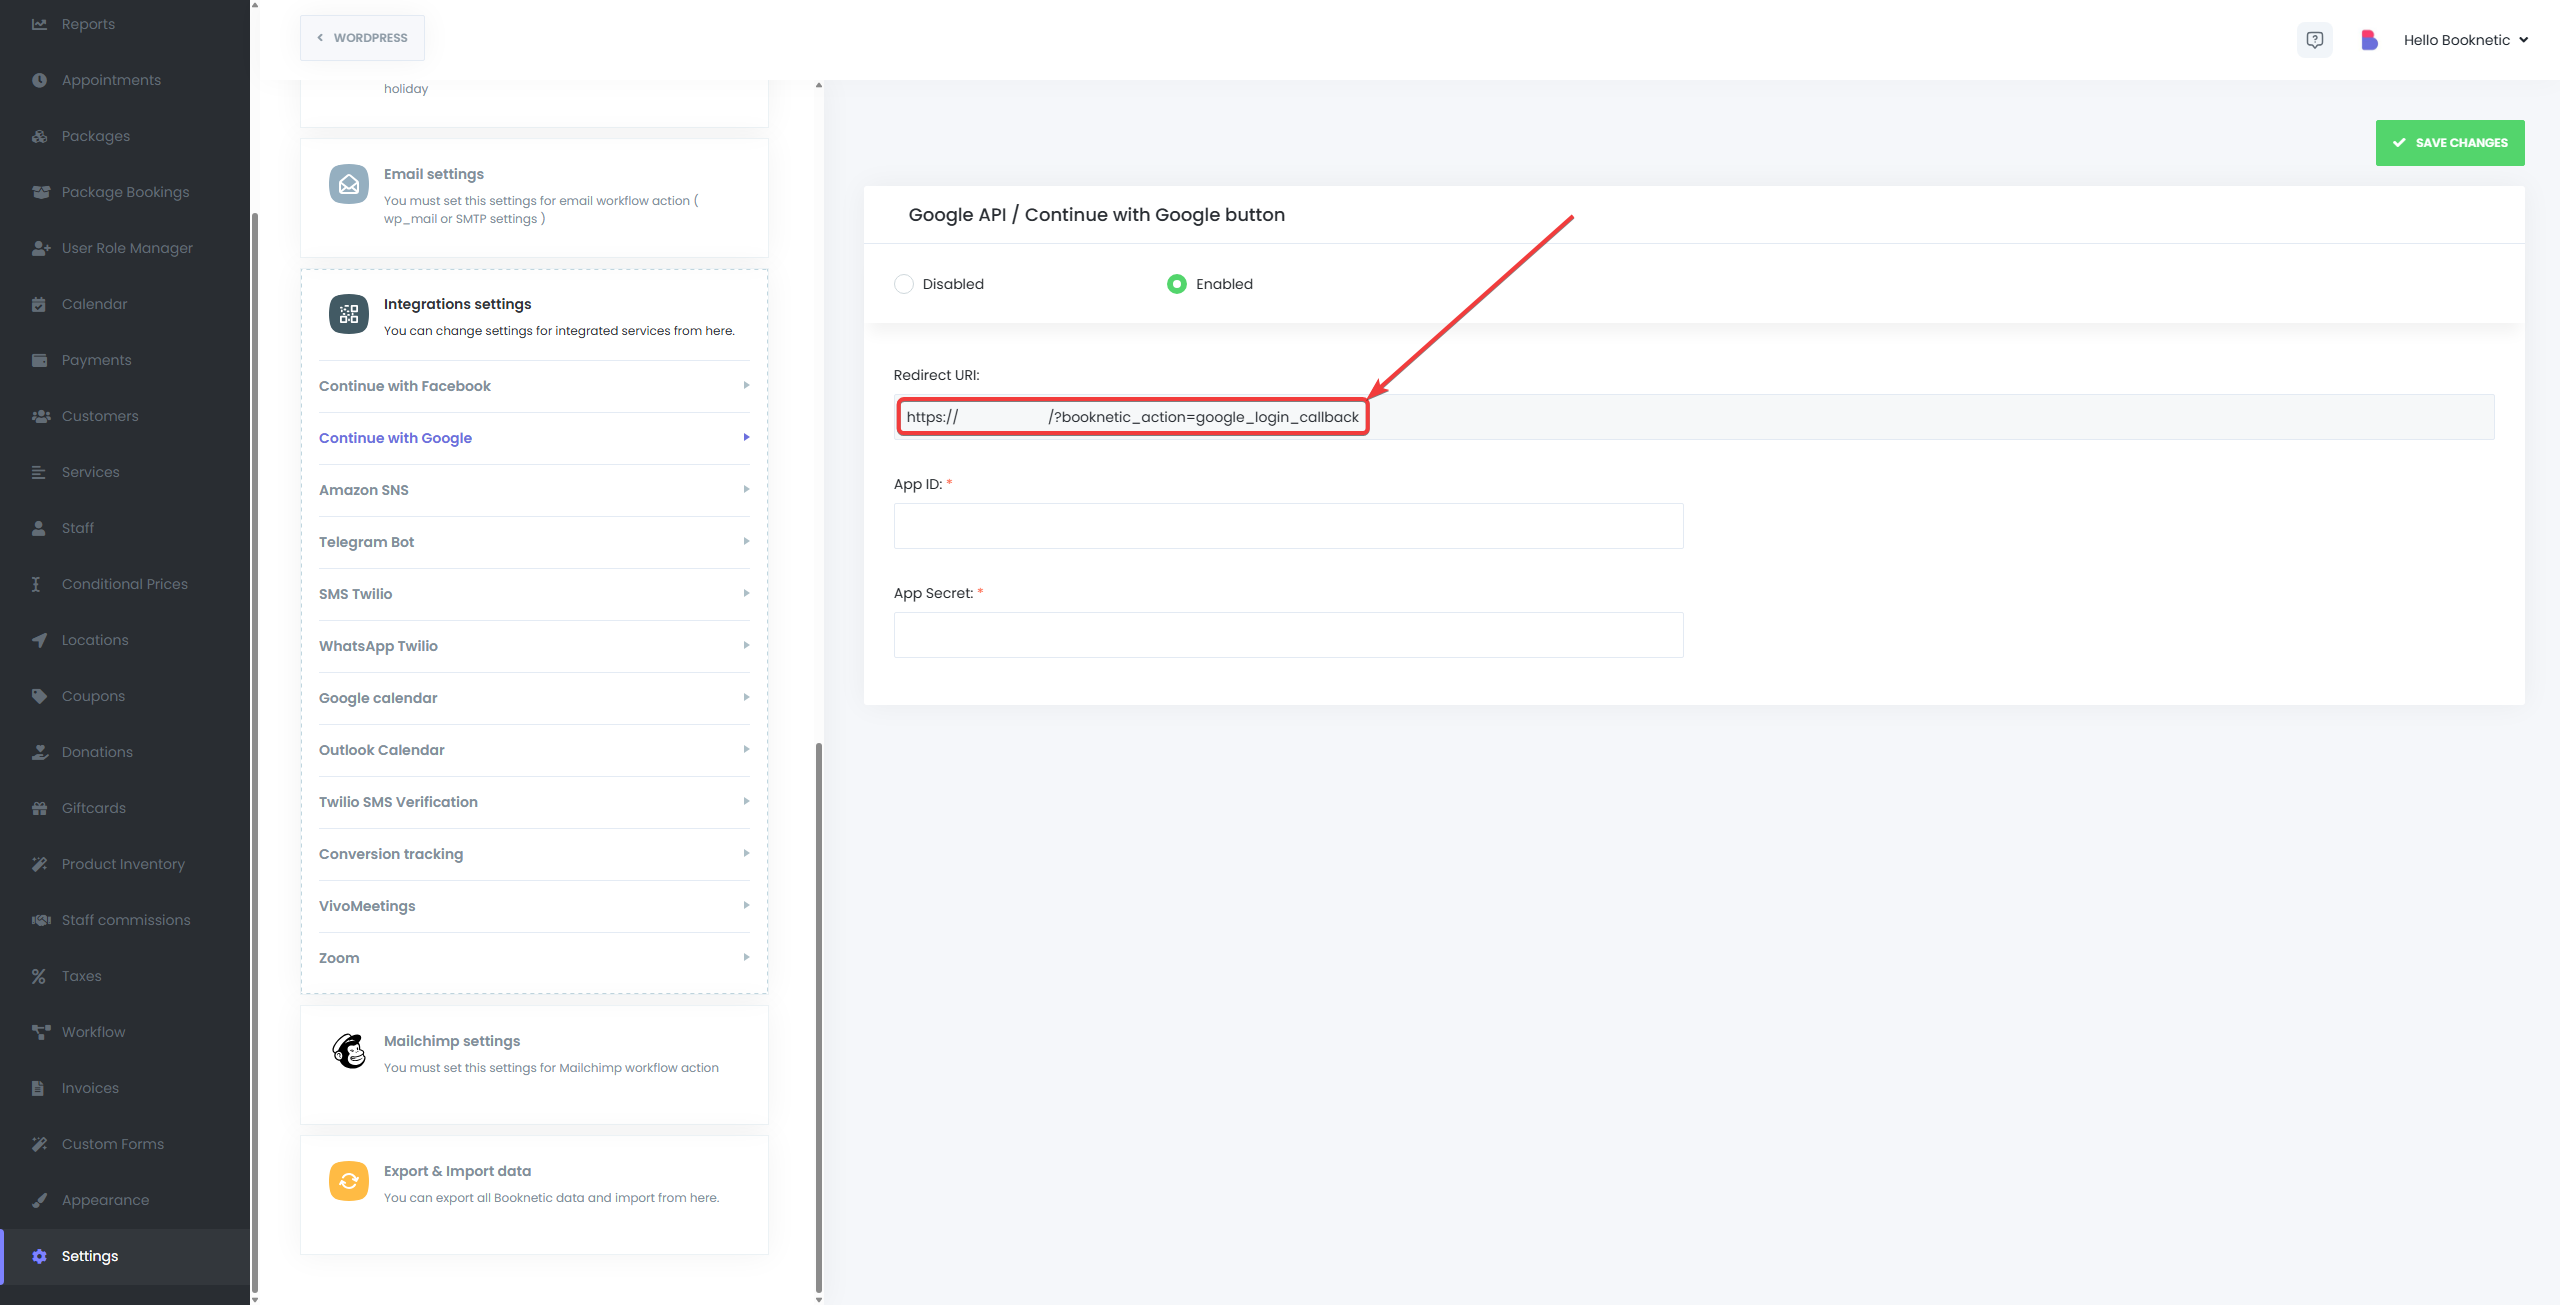Image resolution: width=2560 pixels, height=1305 pixels.
Task: Click the Taxes percent icon
Action: point(39,976)
